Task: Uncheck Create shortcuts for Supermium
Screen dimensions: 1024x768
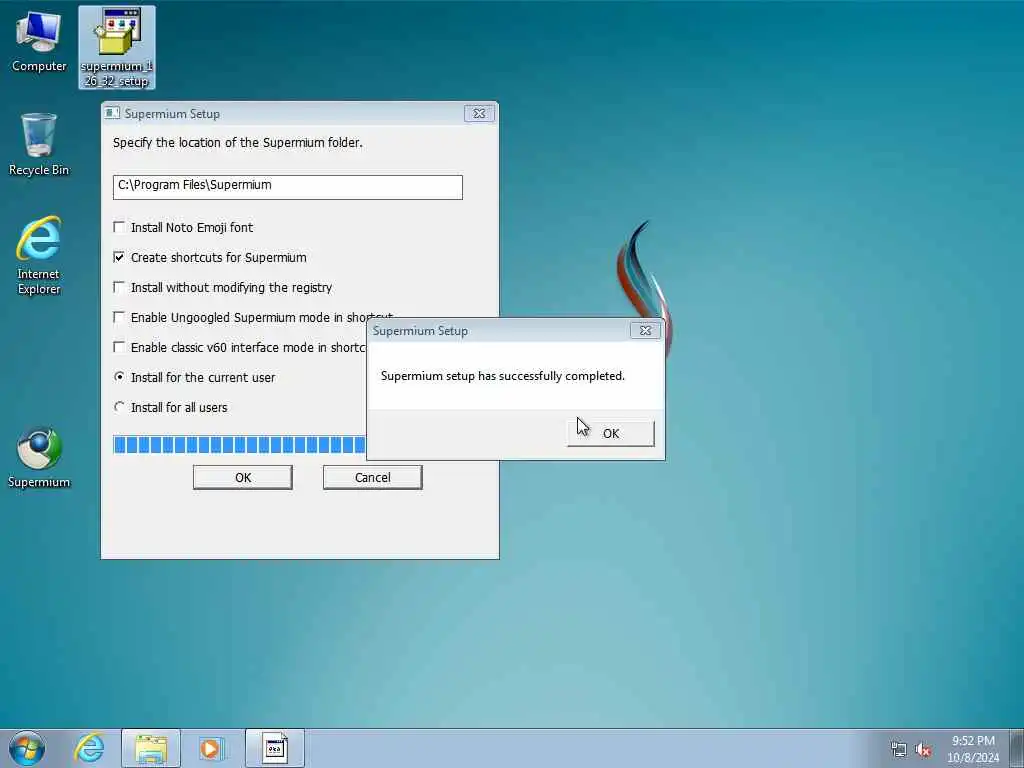Action: (119, 257)
